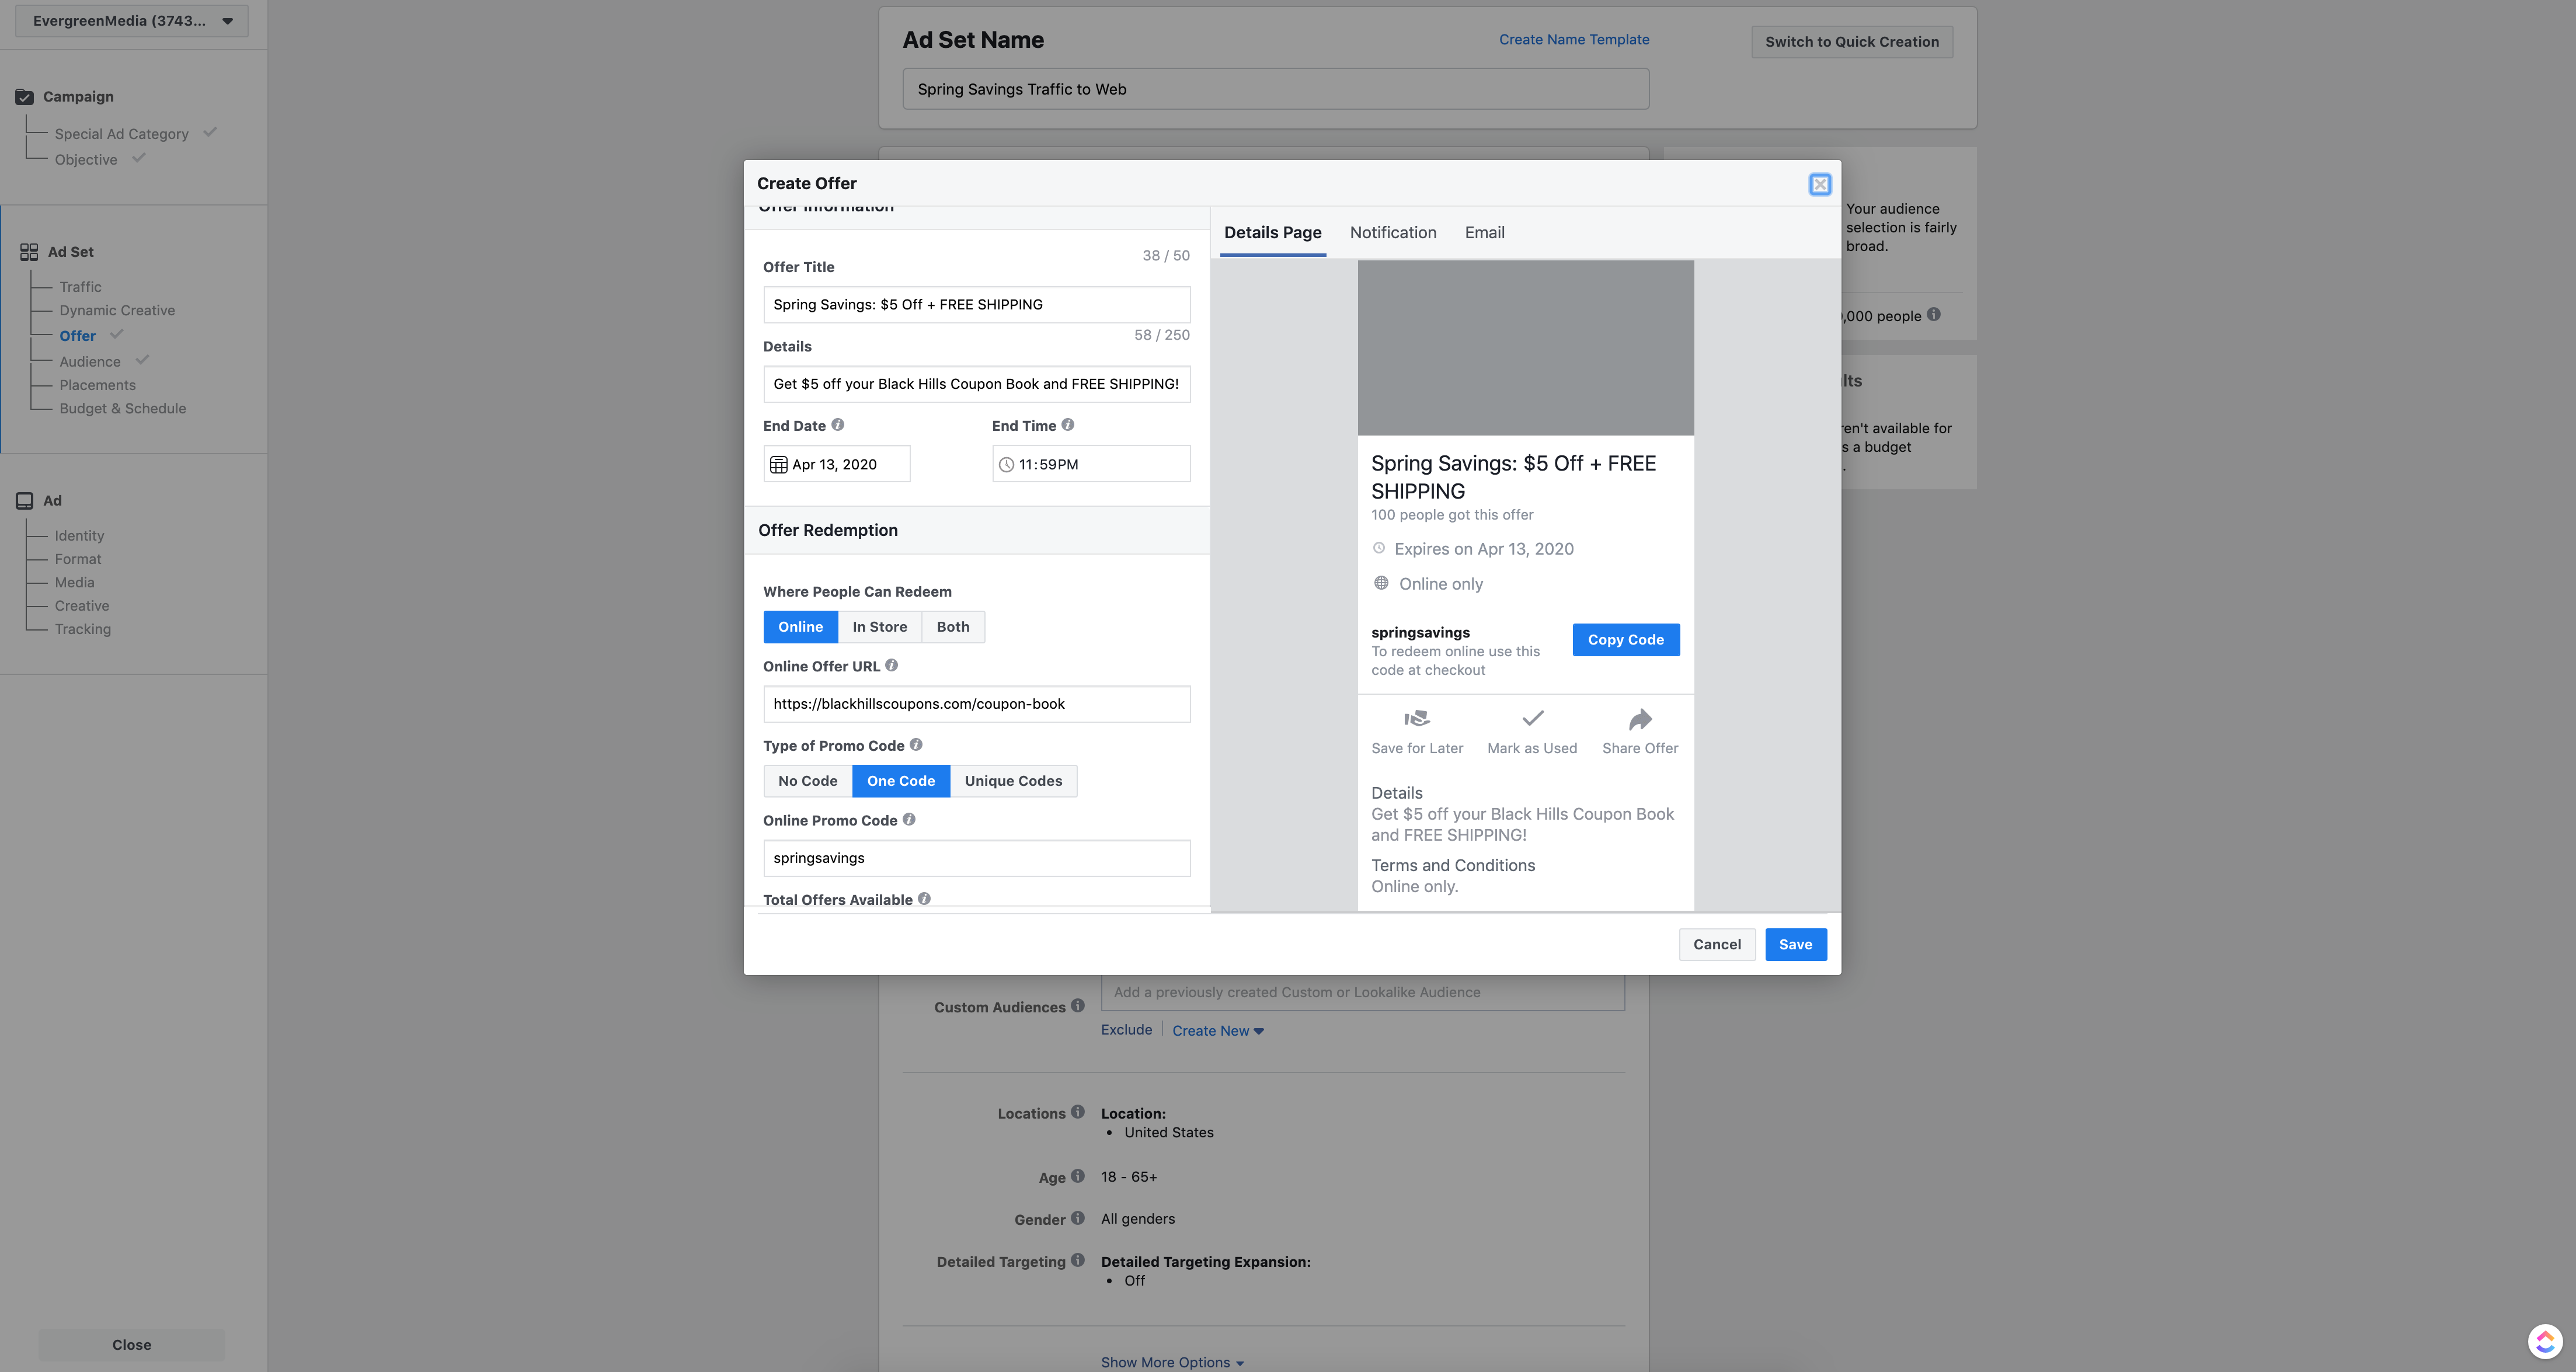Expand Show More Options
The height and width of the screenshot is (1372, 2576).
click(1172, 1361)
